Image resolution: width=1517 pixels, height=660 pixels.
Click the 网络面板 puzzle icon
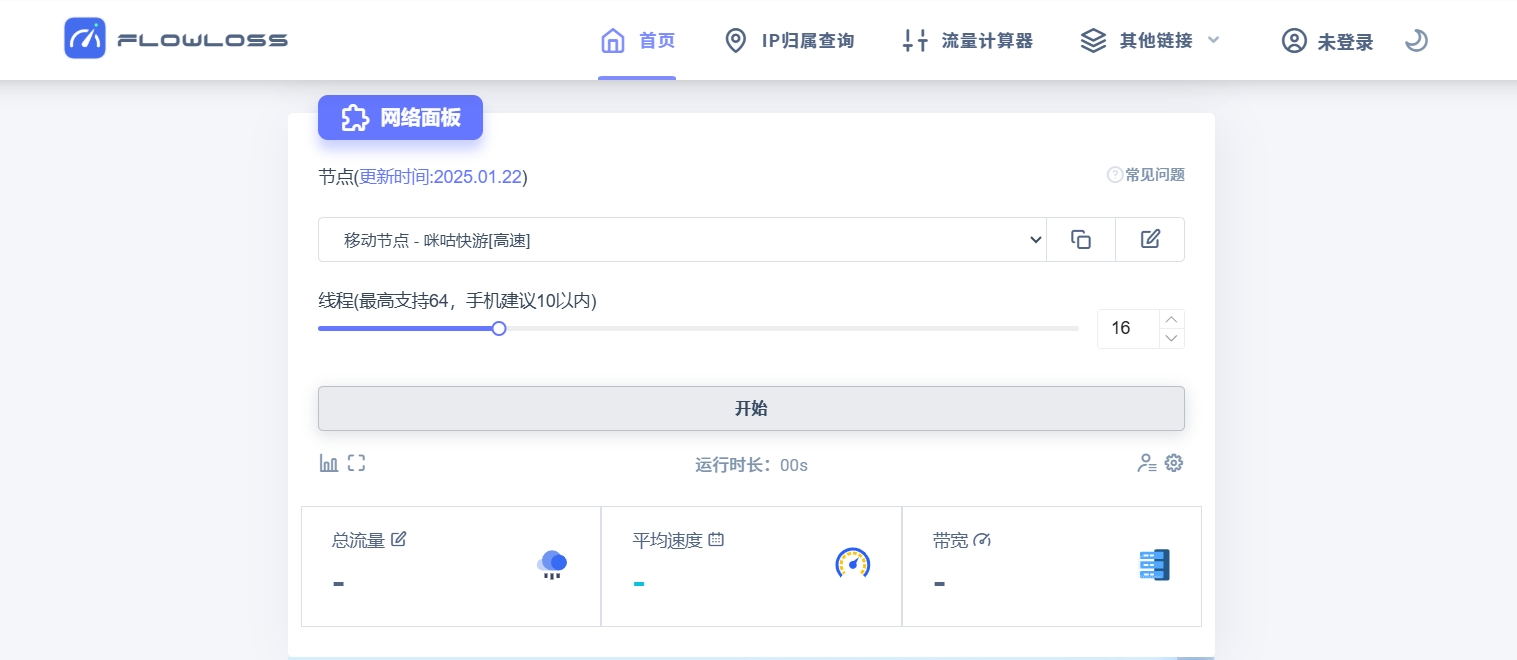356,117
